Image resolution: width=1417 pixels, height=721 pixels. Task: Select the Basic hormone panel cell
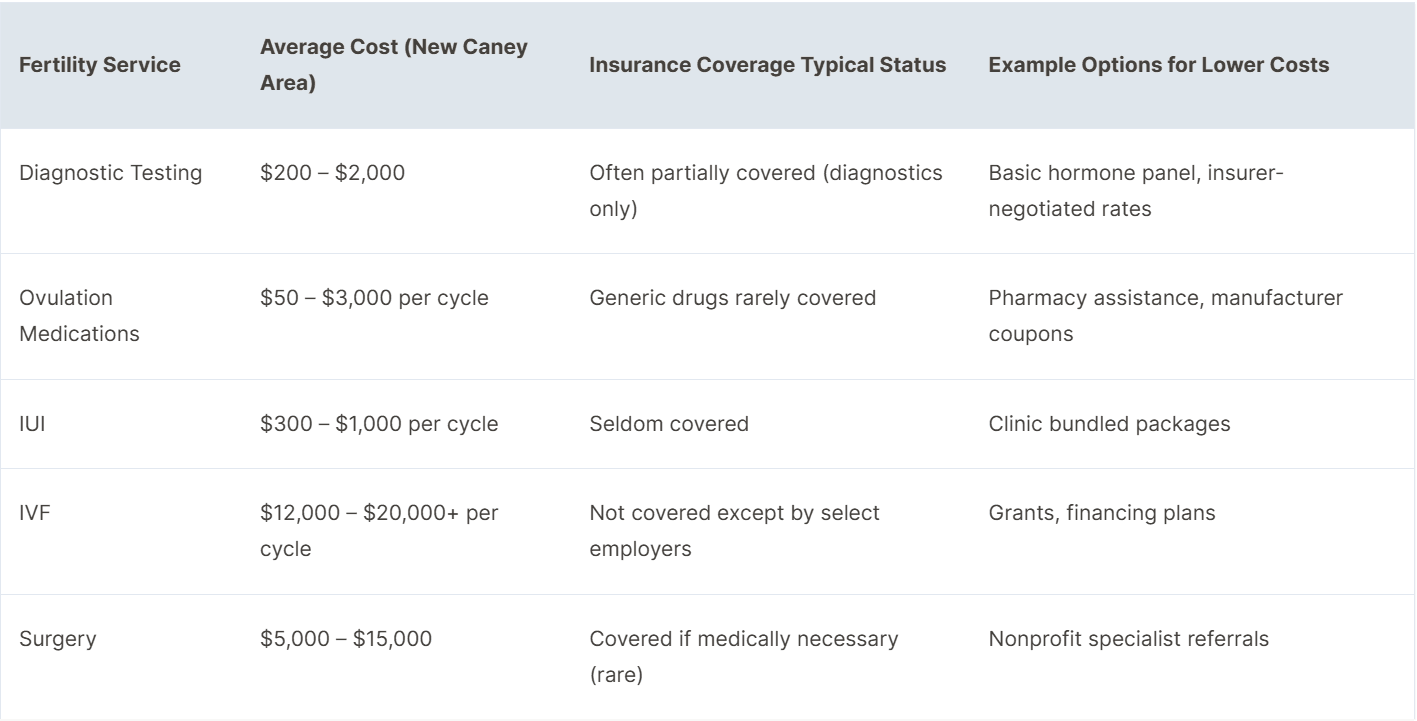coord(1136,192)
